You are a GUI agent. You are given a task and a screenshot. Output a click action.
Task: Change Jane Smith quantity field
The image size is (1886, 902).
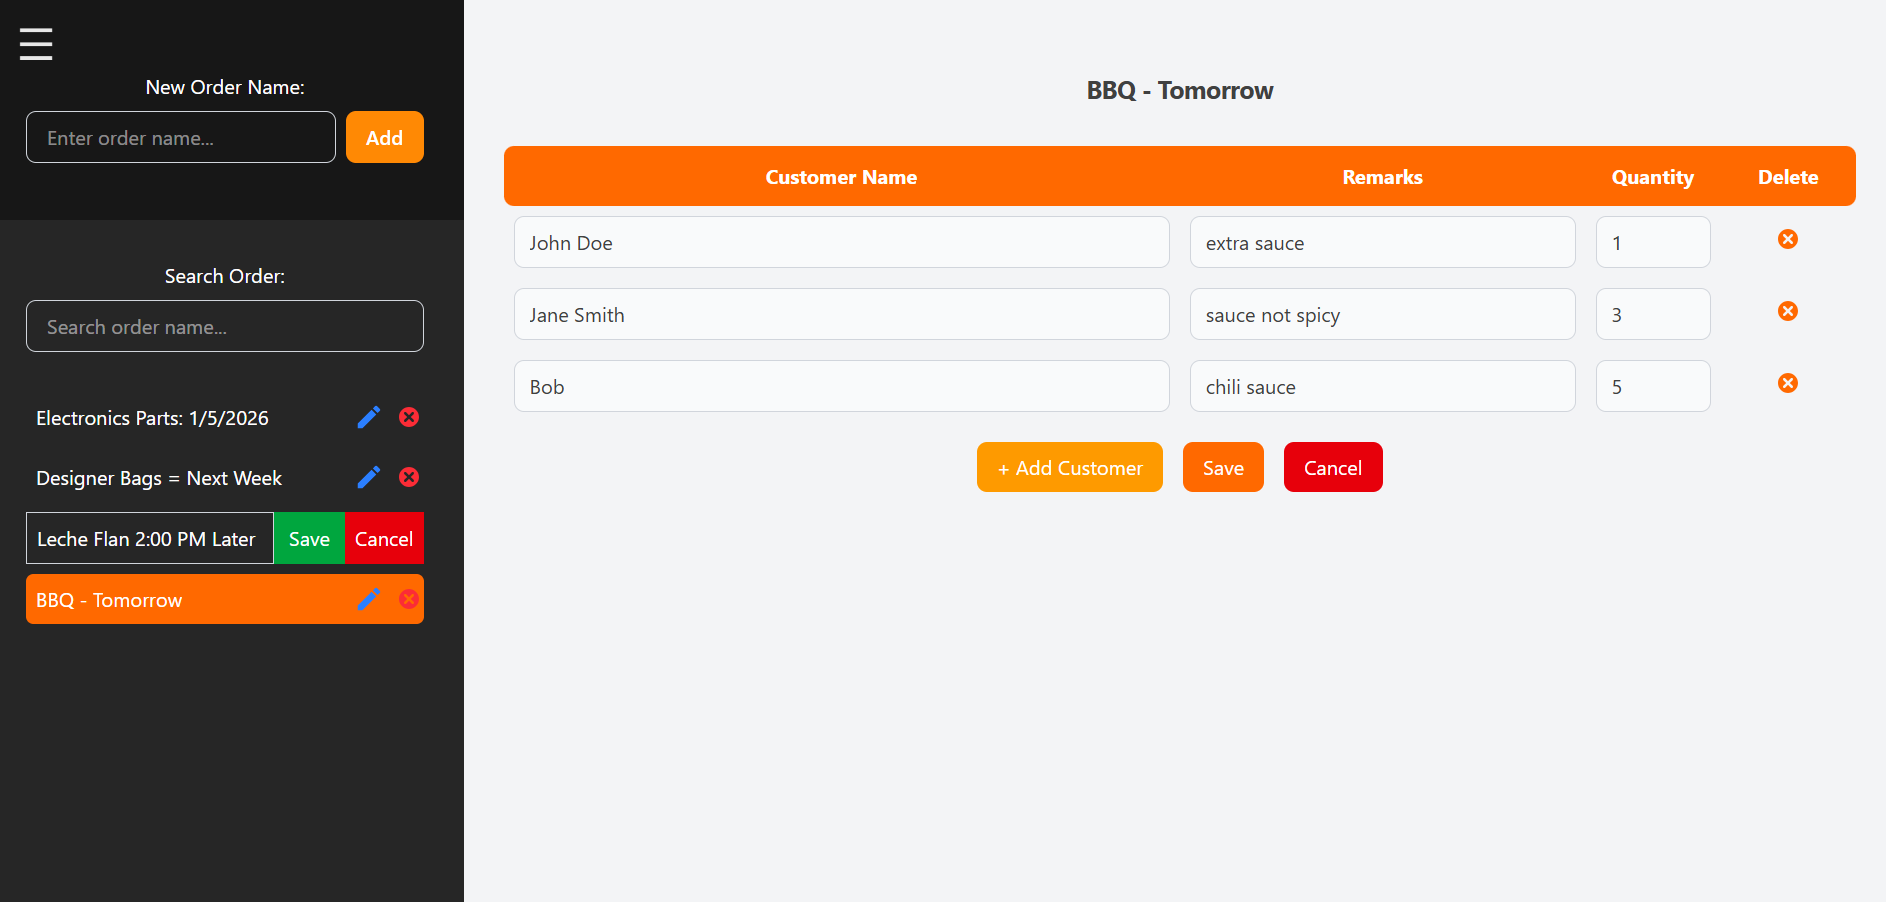click(x=1653, y=314)
